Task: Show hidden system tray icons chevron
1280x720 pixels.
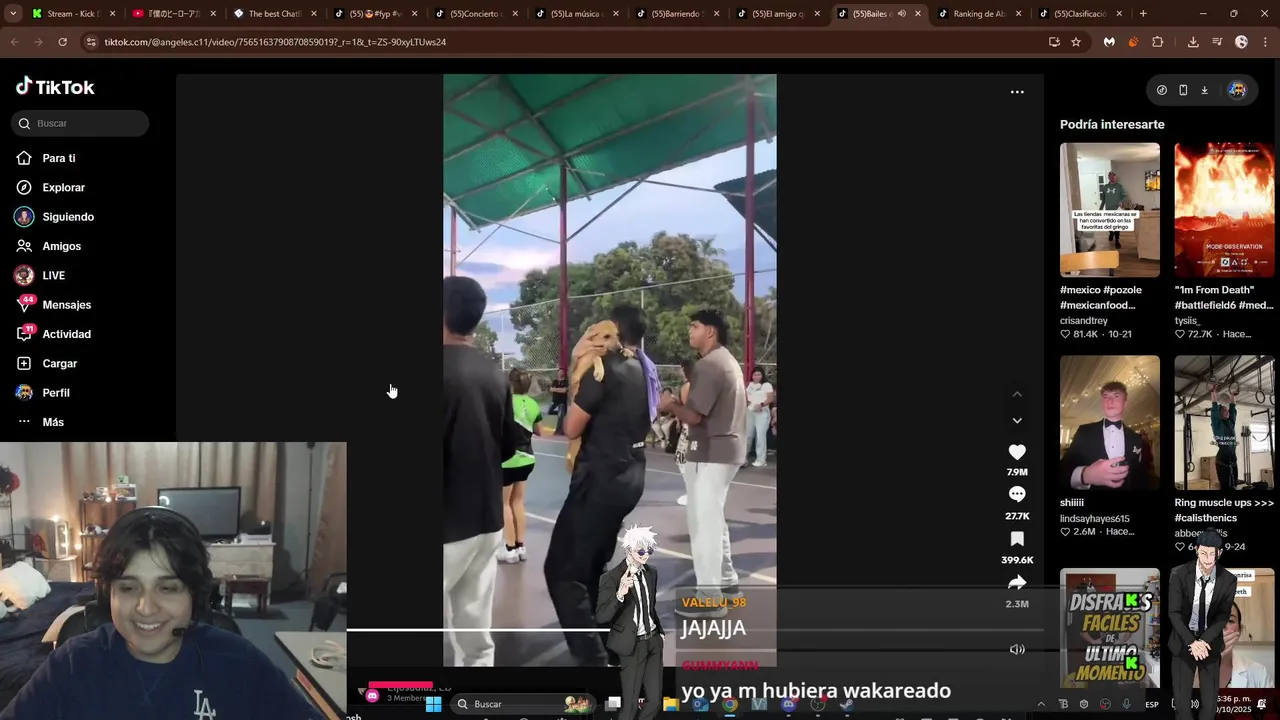Action: pos(1041,704)
